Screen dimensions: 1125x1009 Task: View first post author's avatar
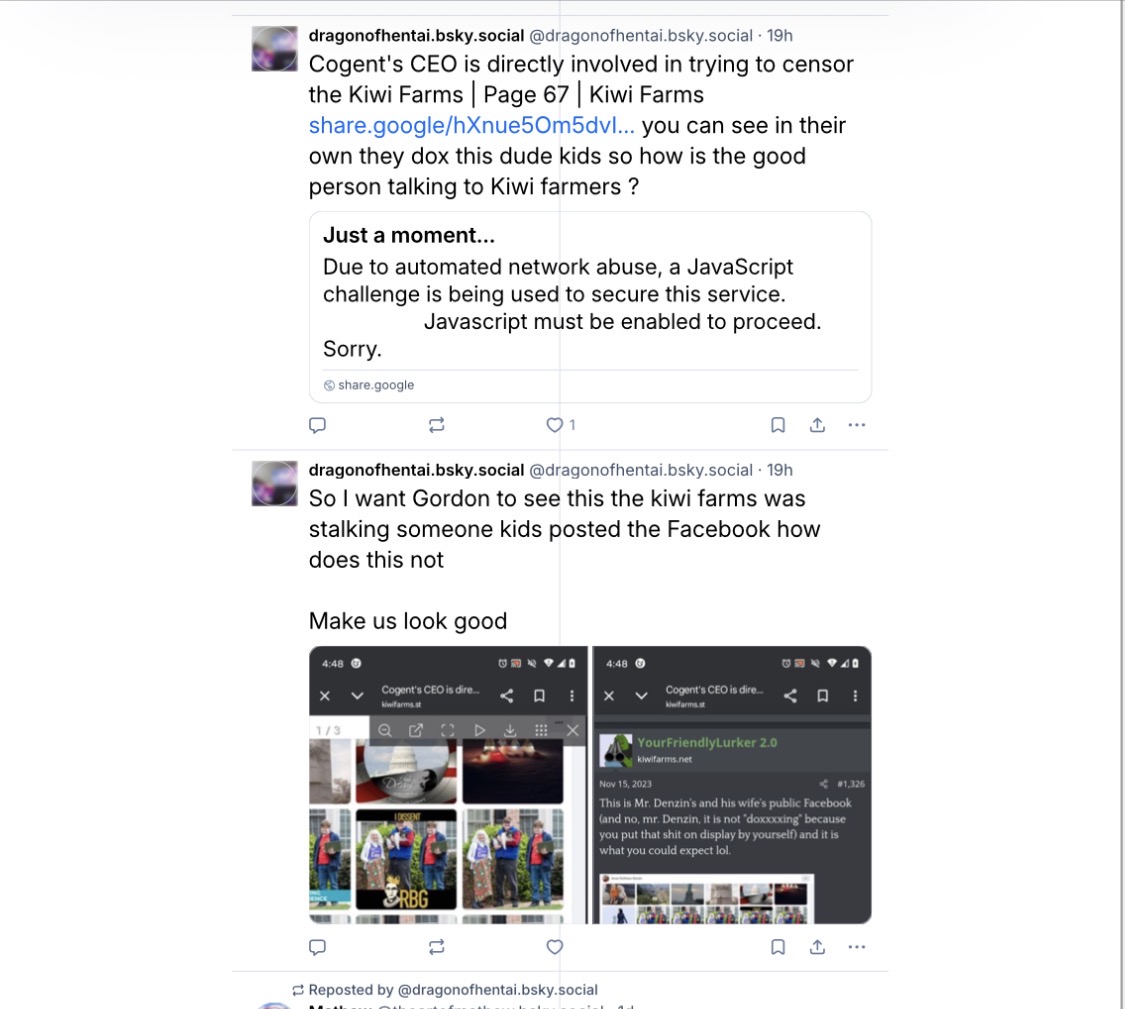click(274, 49)
